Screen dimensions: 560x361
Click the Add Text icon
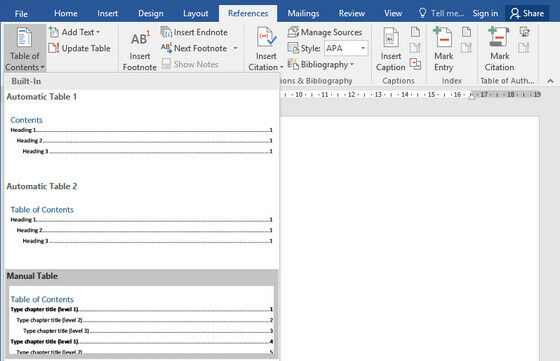coord(54,32)
